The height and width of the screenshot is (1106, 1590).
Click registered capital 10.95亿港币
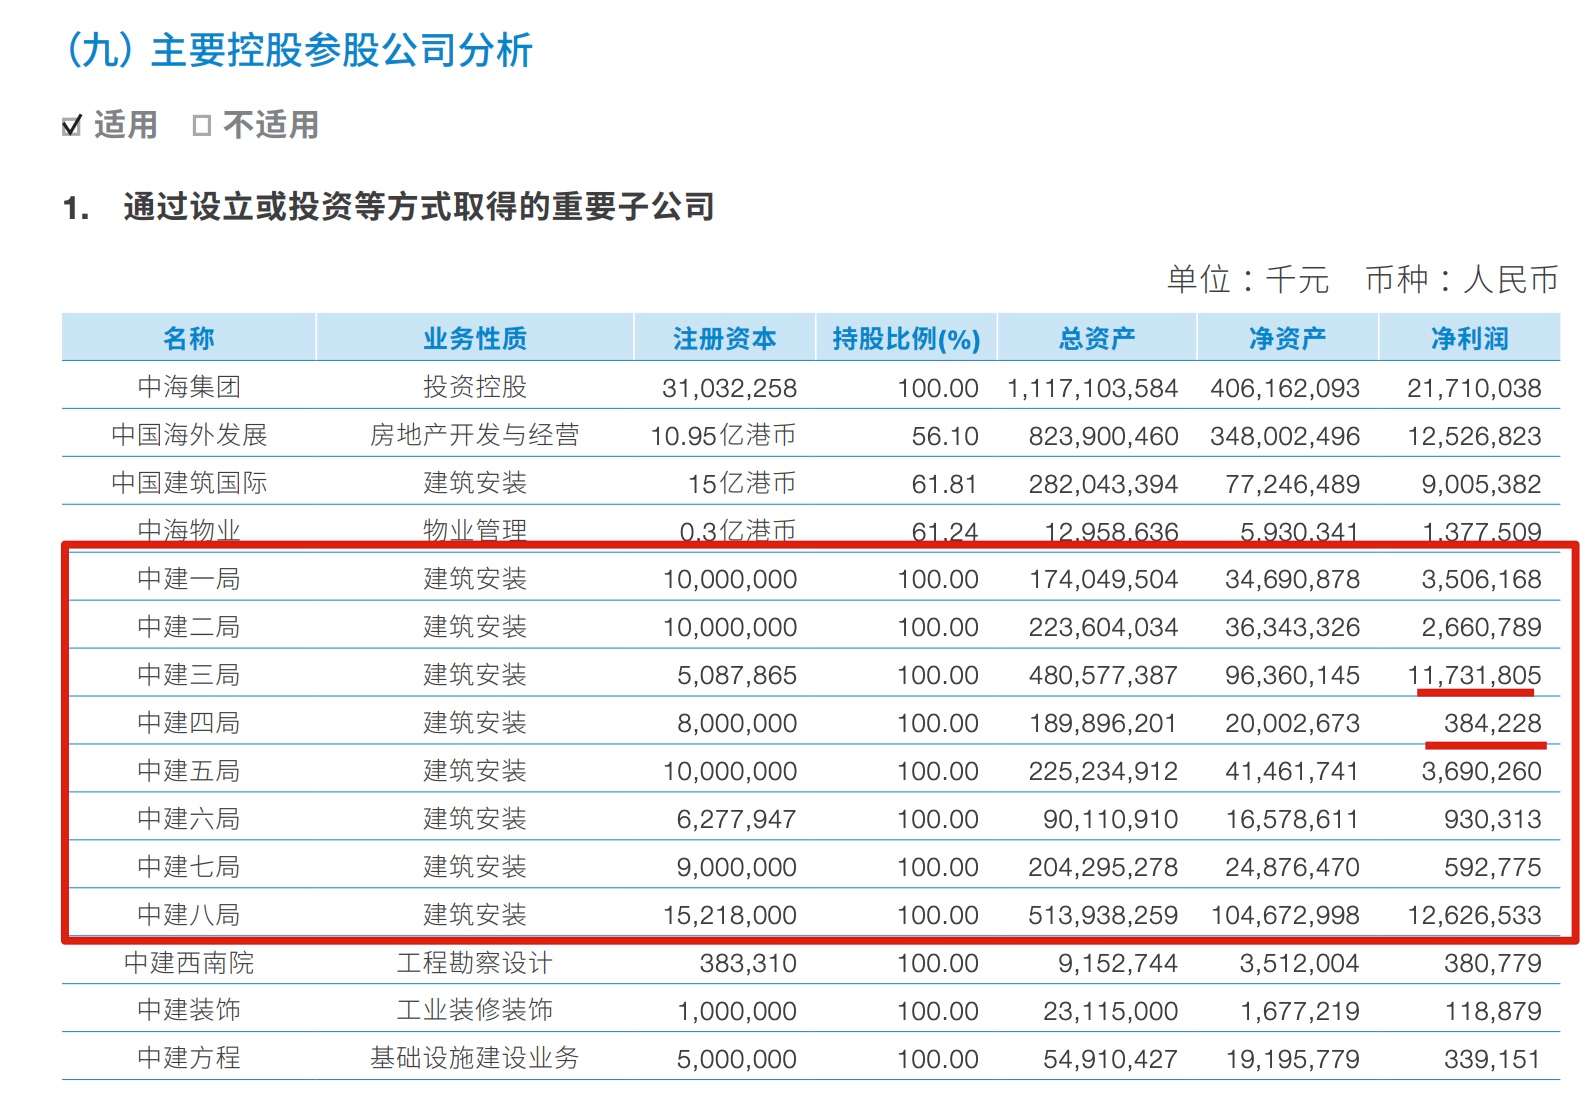(724, 436)
